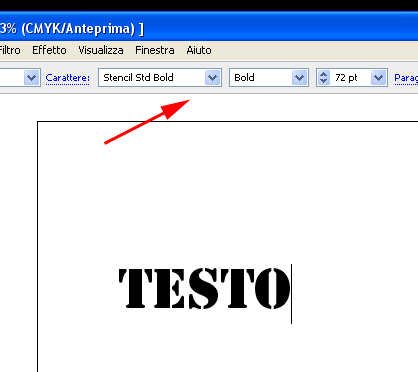Expand the font family dropdown arrow
The image size is (418, 372).
pos(213,78)
